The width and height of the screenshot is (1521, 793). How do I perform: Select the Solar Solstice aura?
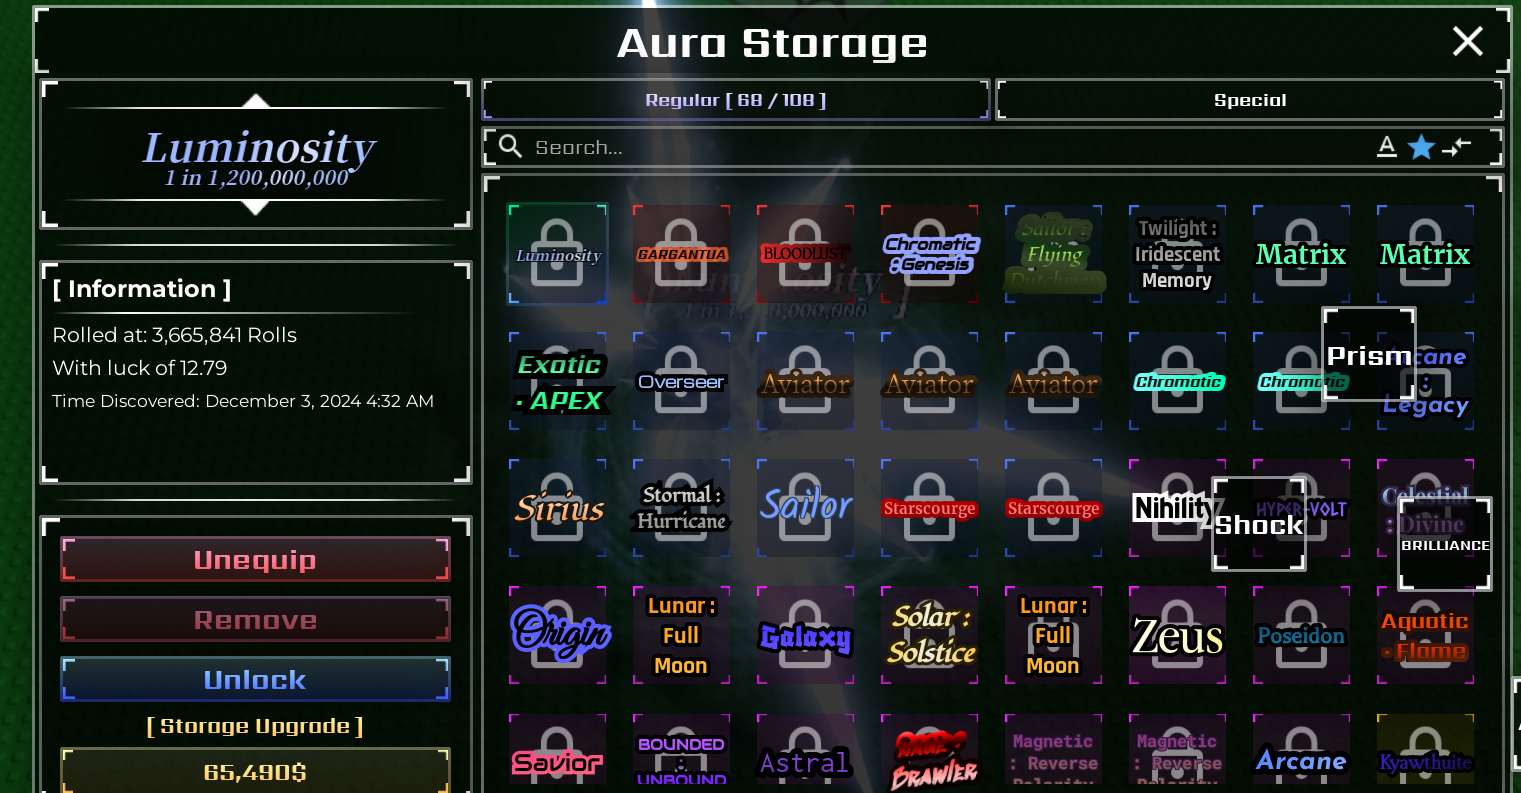coord(929,635)
